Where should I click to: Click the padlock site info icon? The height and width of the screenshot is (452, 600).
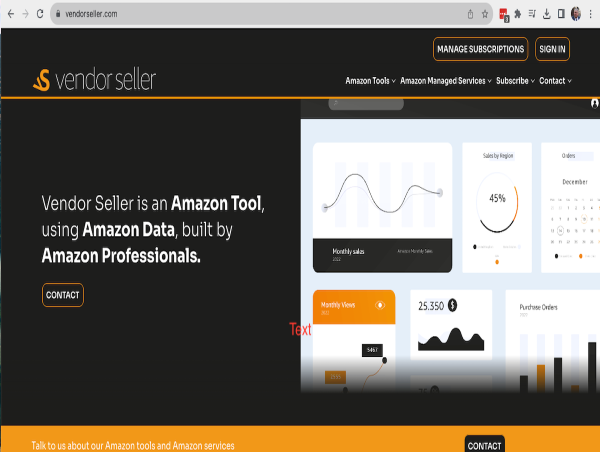(58, 14)
